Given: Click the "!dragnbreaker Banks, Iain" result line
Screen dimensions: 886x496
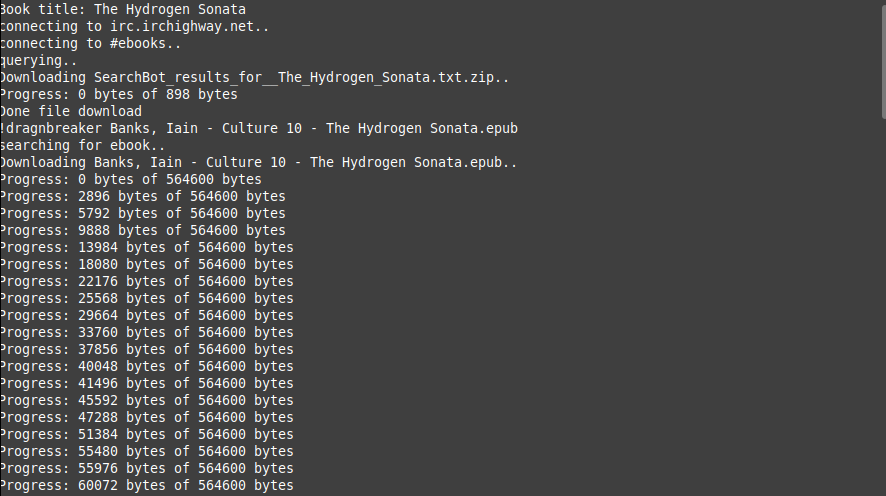Looking at the screenshot, I should click(x=258, y=128).
